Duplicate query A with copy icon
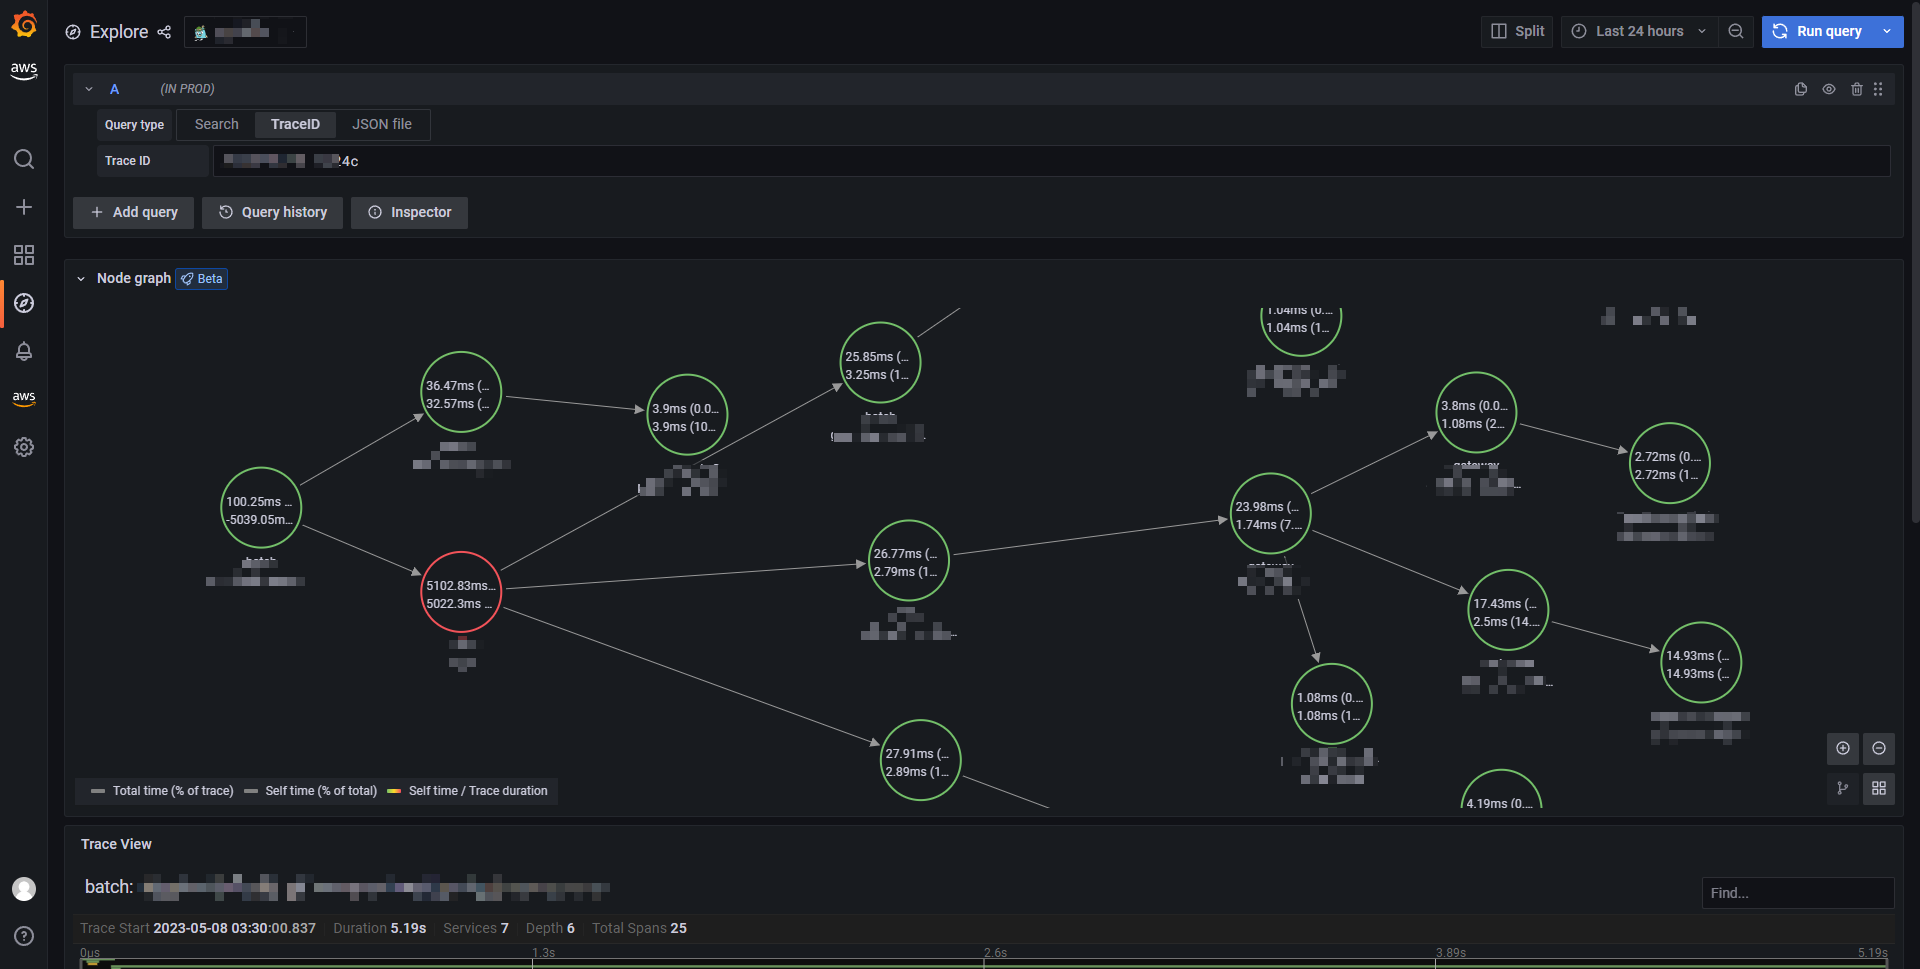The width and height of the screenshot is (1920, 969). pyautogui.click(x=1801, y=89)
